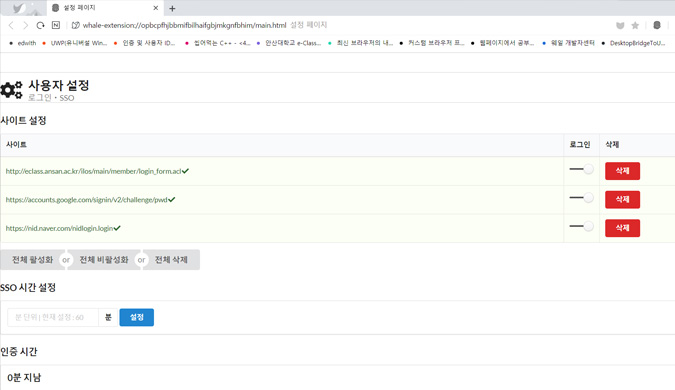Open the 웹페이지에서 공부... bookmark
This screenshot has width=675, height=390.
coord(502,43)
